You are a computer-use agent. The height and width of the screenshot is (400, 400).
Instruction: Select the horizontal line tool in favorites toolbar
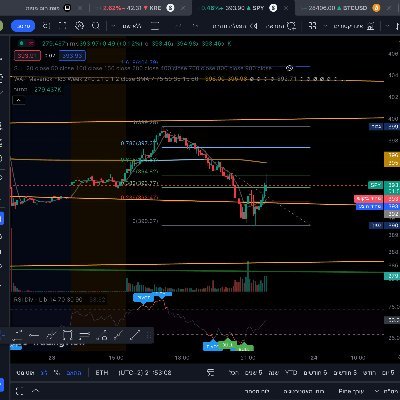click(x=34, y=335)
